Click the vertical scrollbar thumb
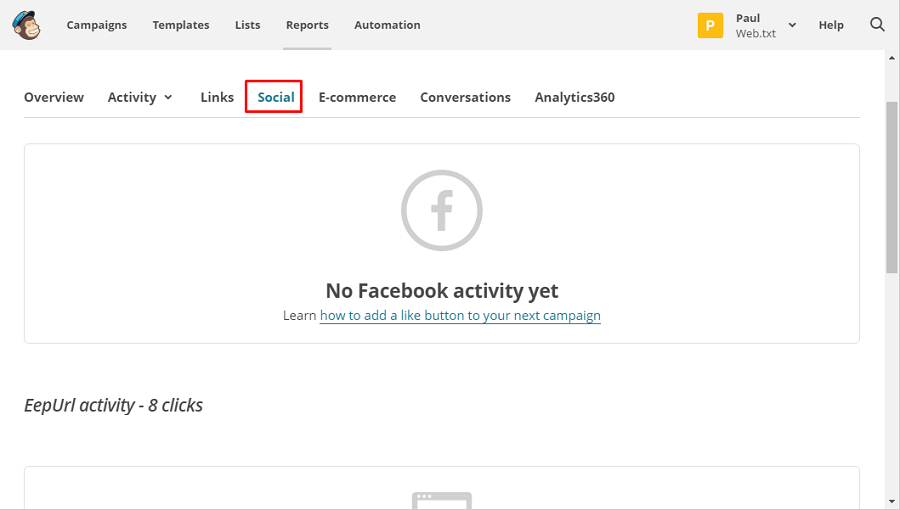Image resolution: width=900 pixels, height=510 pixels. pos(891,188)
